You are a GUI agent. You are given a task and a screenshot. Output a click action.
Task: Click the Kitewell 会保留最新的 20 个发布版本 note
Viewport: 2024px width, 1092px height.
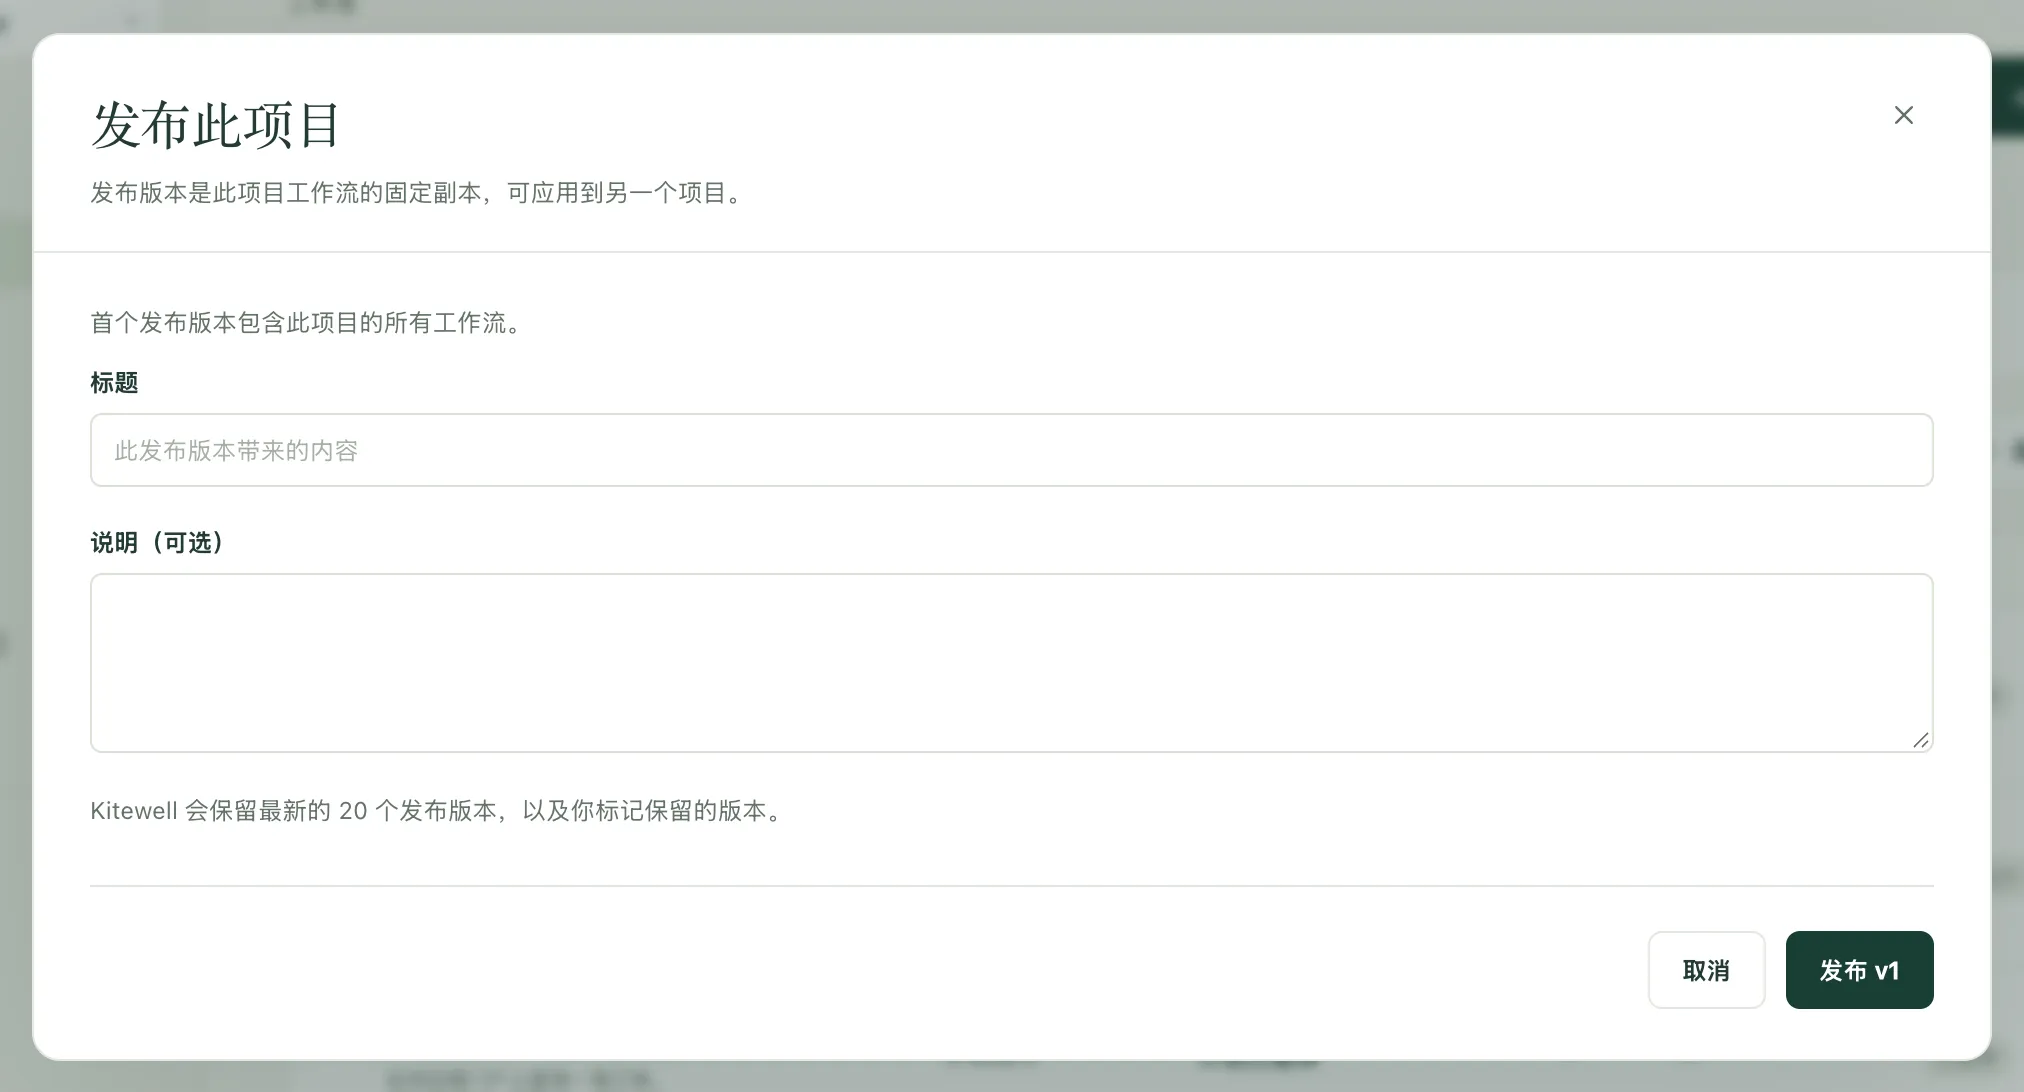[438, 811]
